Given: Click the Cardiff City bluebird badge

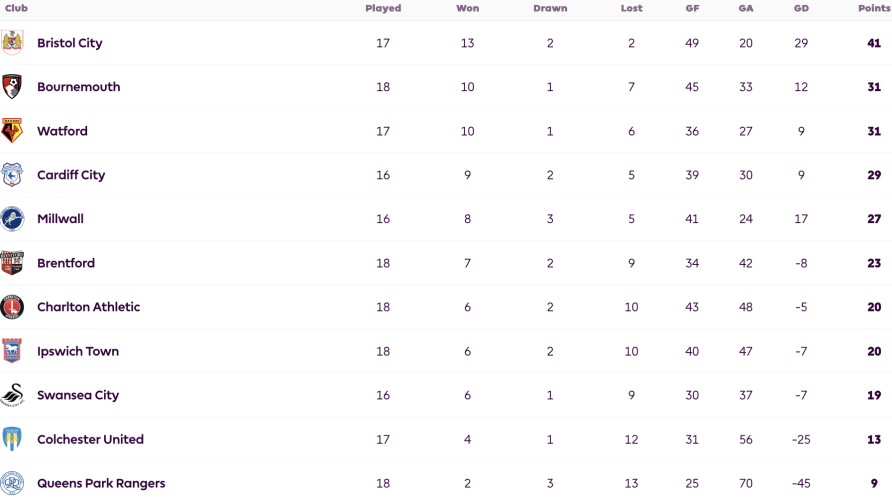Looking at the screenshot, I should (12, 175).
